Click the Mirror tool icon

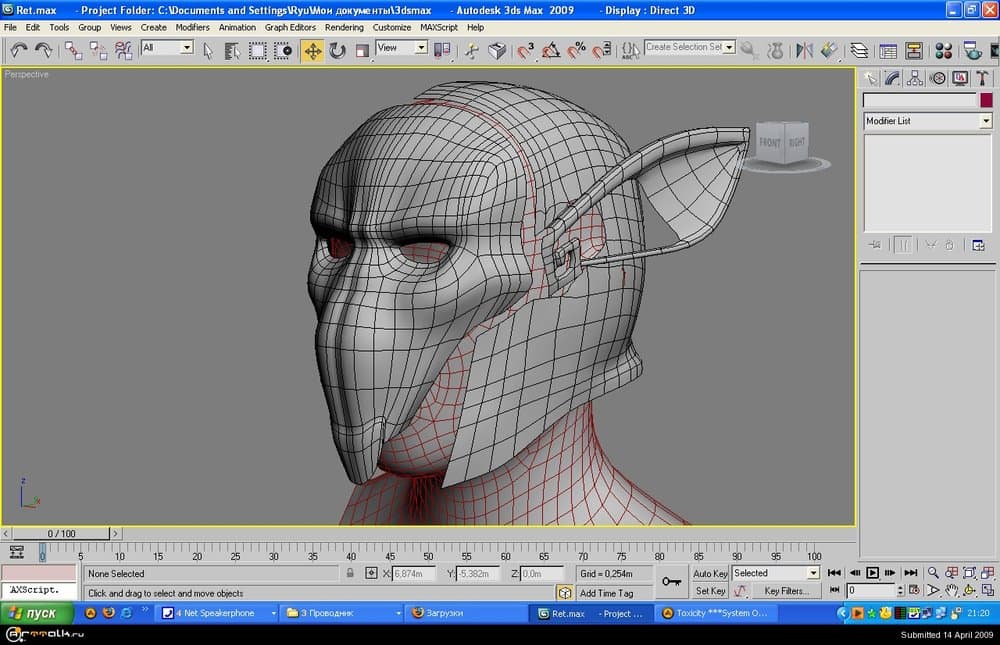803,49
